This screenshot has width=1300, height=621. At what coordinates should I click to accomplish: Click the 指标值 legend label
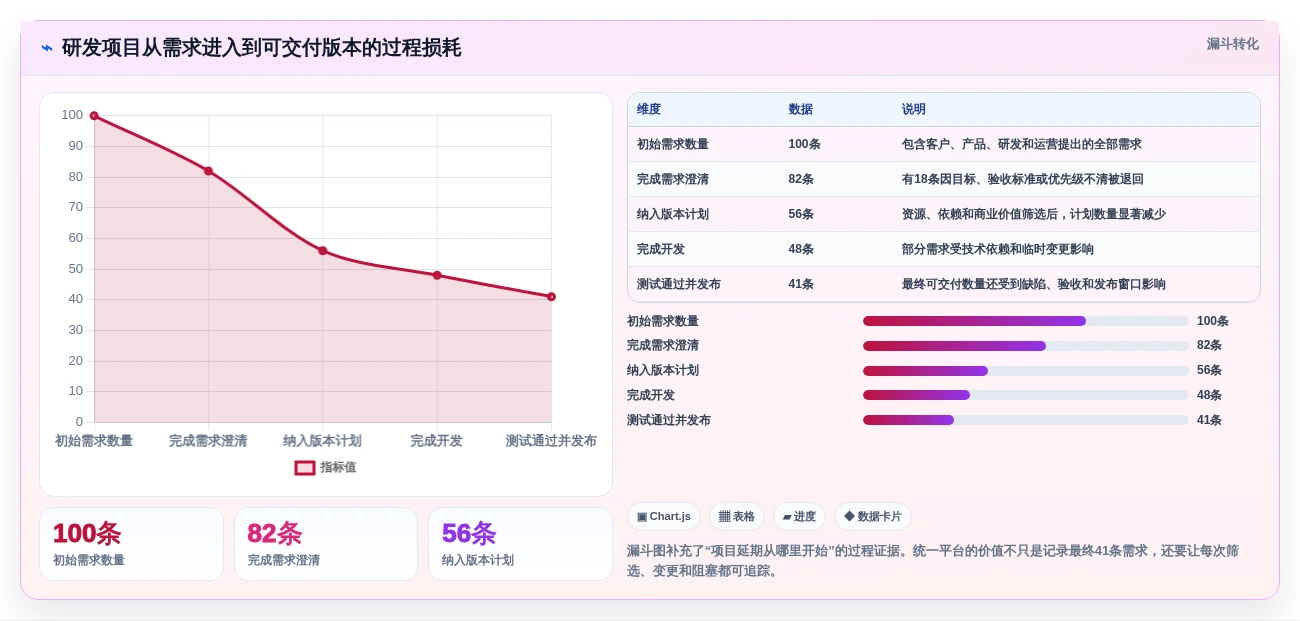pos(338,467)
